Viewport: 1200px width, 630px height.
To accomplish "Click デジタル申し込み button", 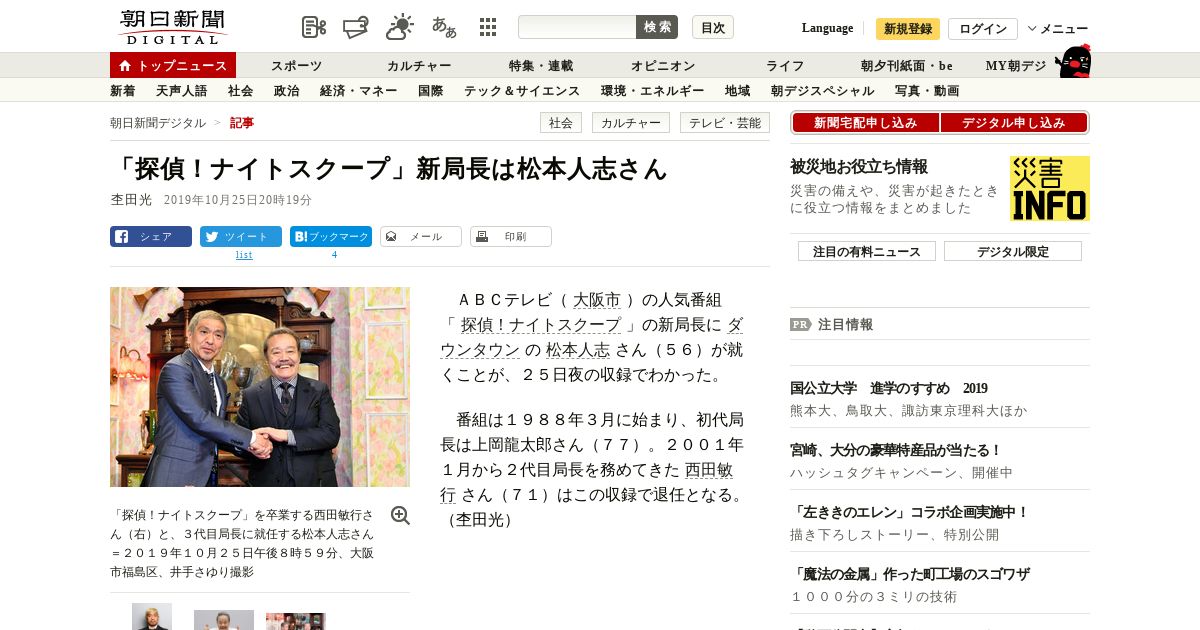I will [x=1014, y=123].
